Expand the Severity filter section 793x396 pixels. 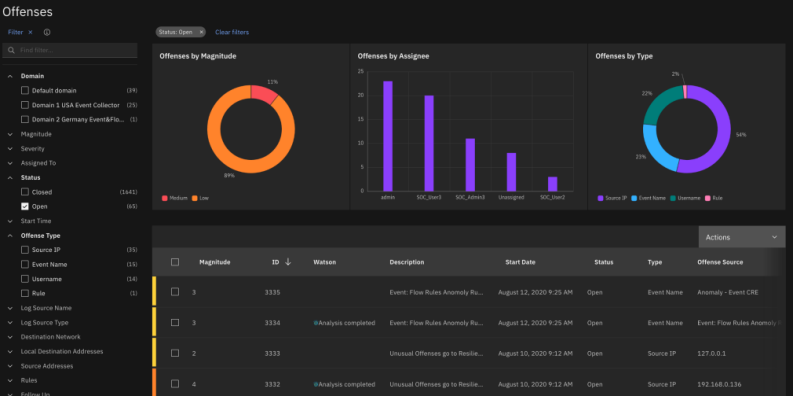[x=10, y=149]
